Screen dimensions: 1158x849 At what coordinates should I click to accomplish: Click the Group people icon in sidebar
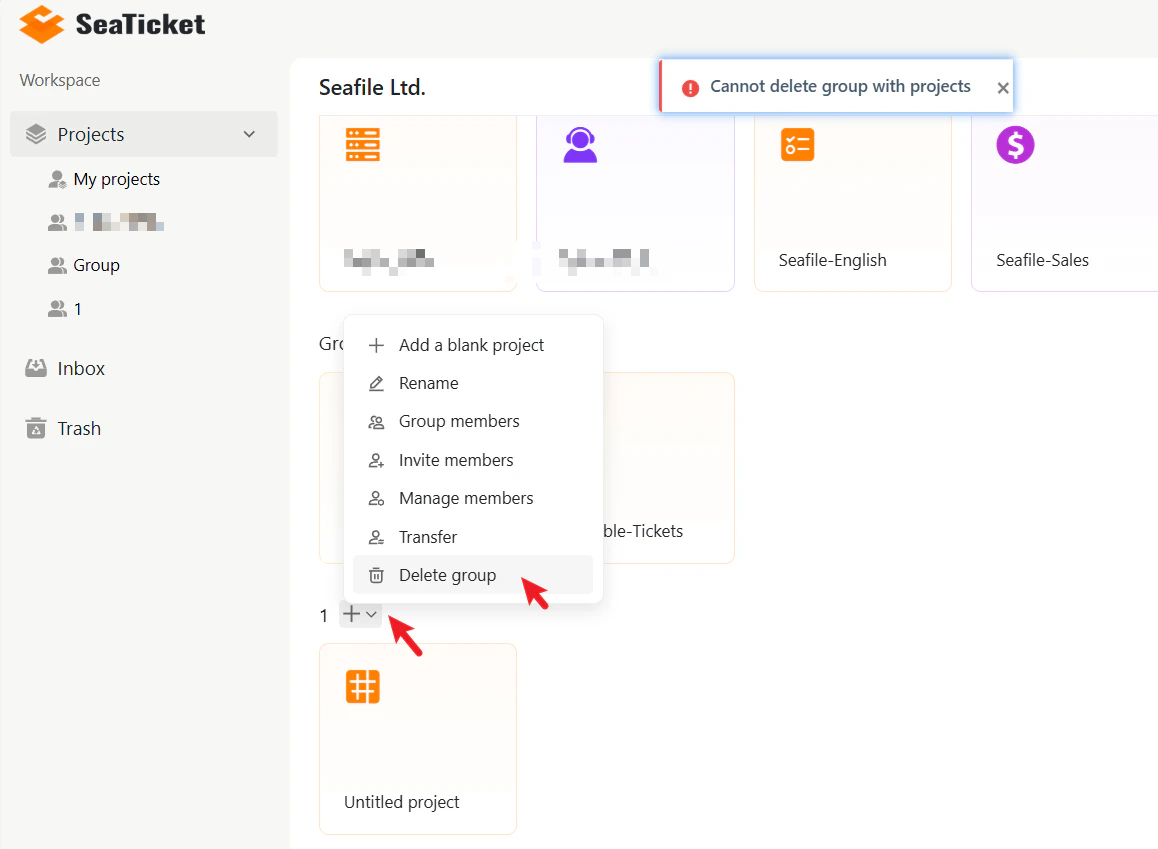[x=57, y=266]
